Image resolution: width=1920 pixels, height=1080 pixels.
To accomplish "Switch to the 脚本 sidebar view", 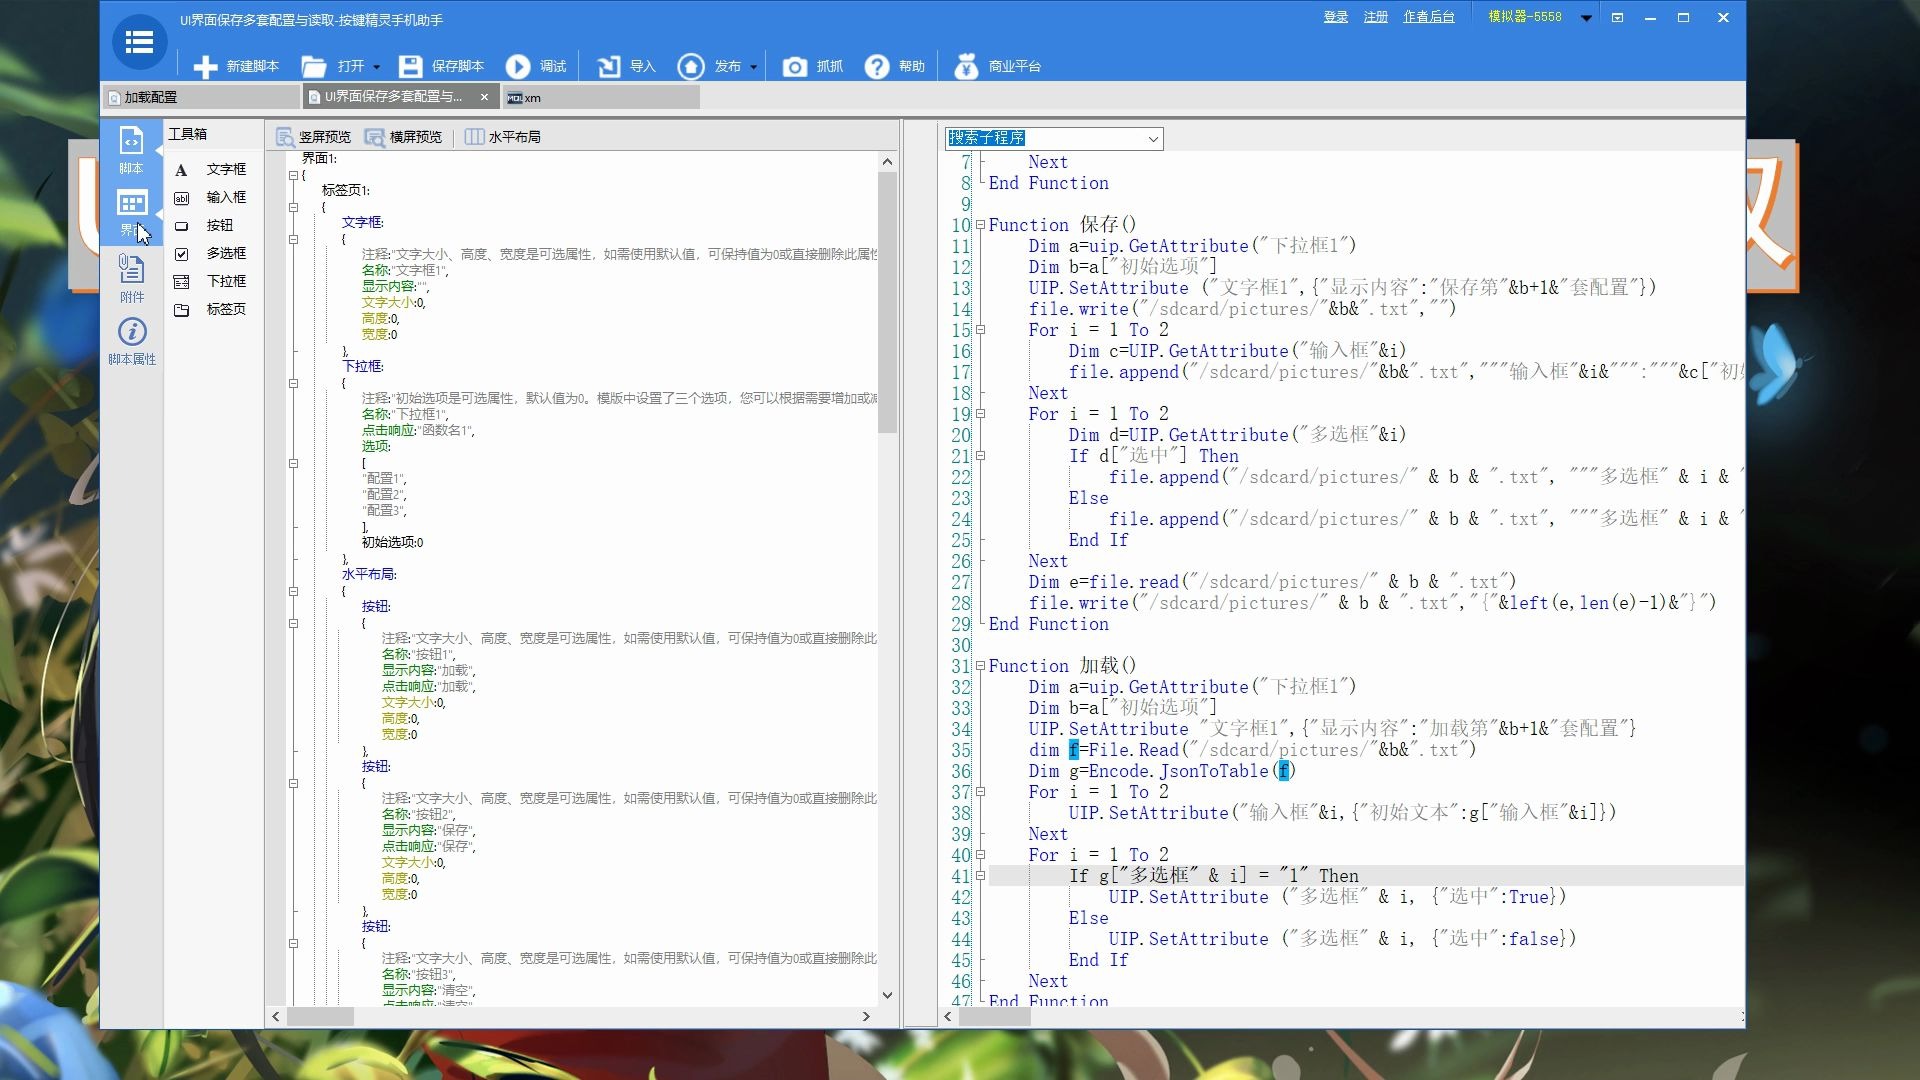I will click(x=131, y=150).
